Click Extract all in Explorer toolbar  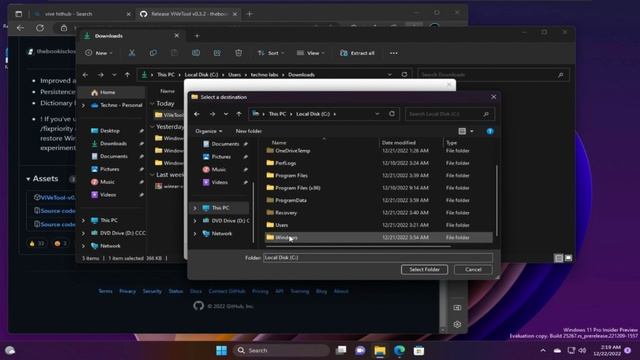(357, 53)
